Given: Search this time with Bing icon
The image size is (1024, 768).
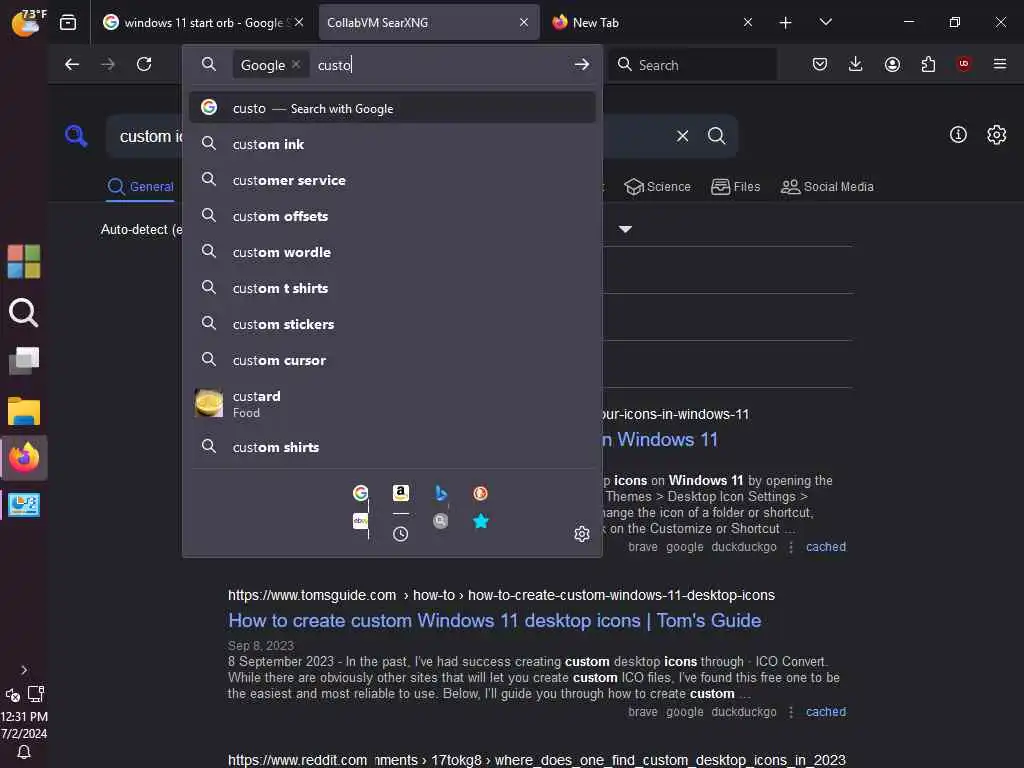Looking at the screenshot, I should pyautogui.click(x=441, y=493).
